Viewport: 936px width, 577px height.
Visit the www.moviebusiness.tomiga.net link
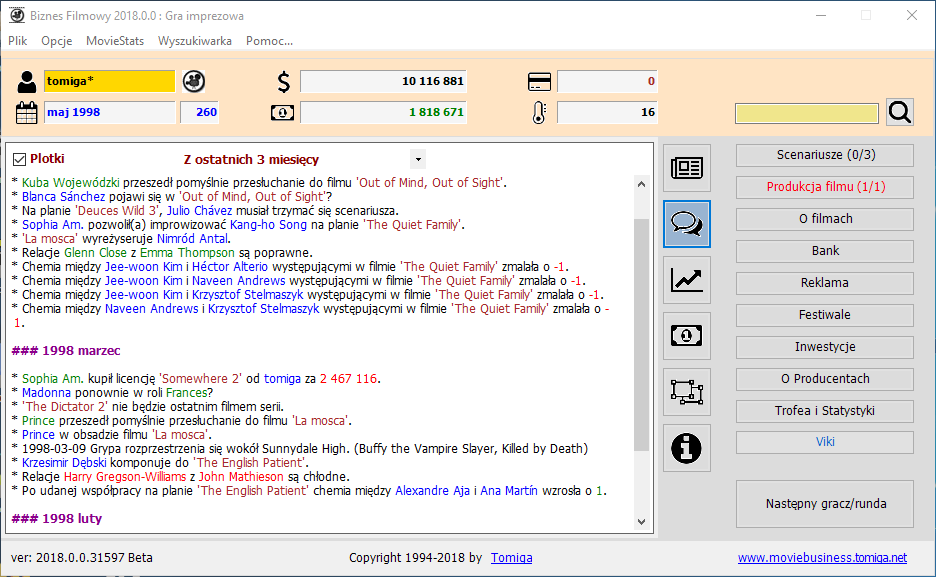[x=822, y=557]
